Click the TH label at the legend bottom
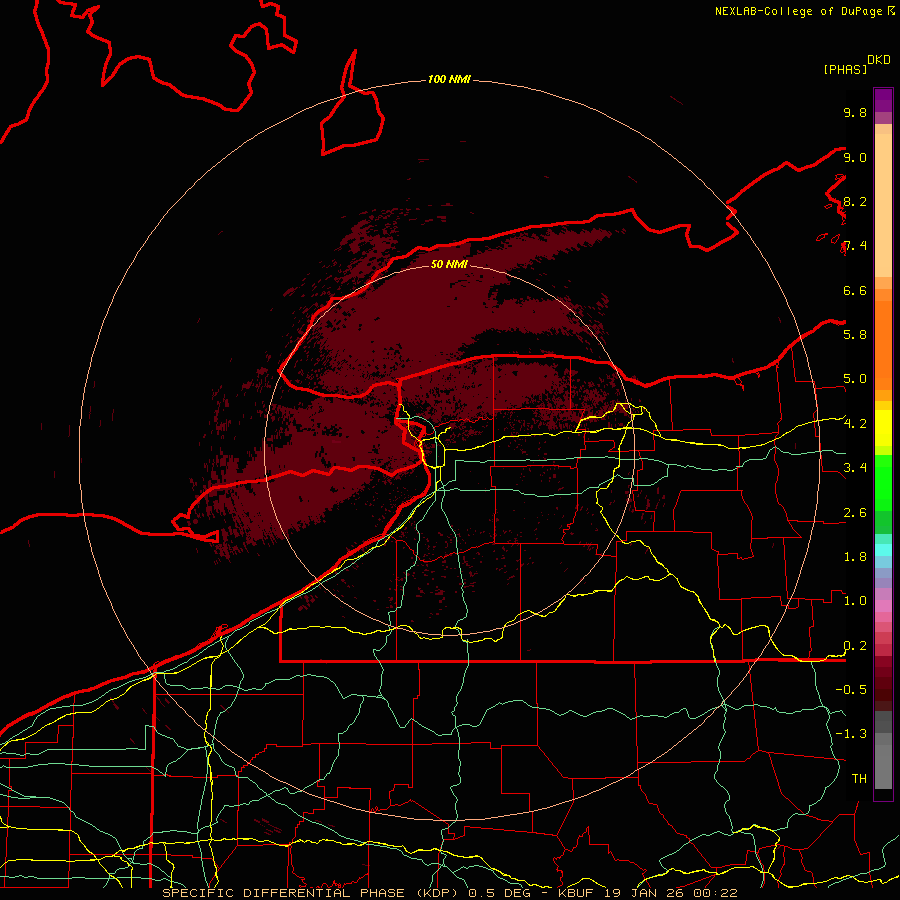This screenshot has width=900, height=900. [859, 778]
